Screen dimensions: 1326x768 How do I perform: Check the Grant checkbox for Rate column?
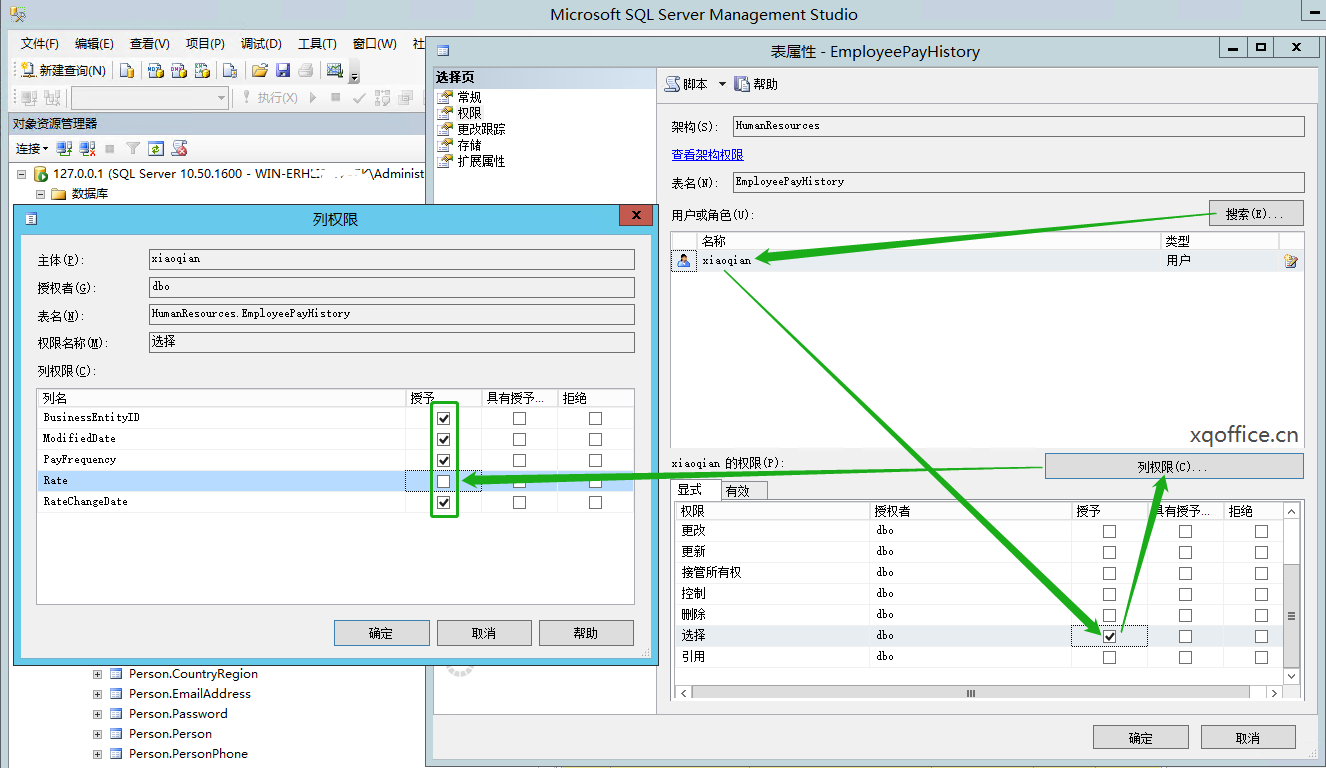tap(444, 481)
